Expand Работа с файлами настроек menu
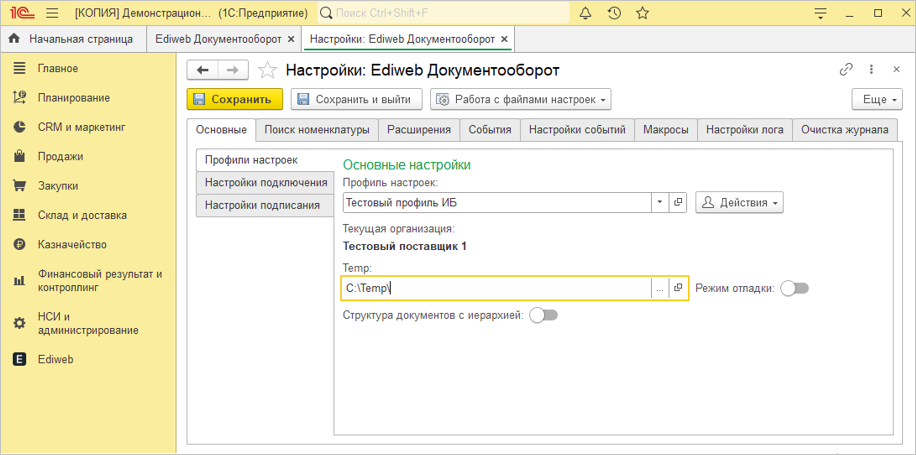Image resolution: width=916 pixels, height=455 pixels. [520, 100]
